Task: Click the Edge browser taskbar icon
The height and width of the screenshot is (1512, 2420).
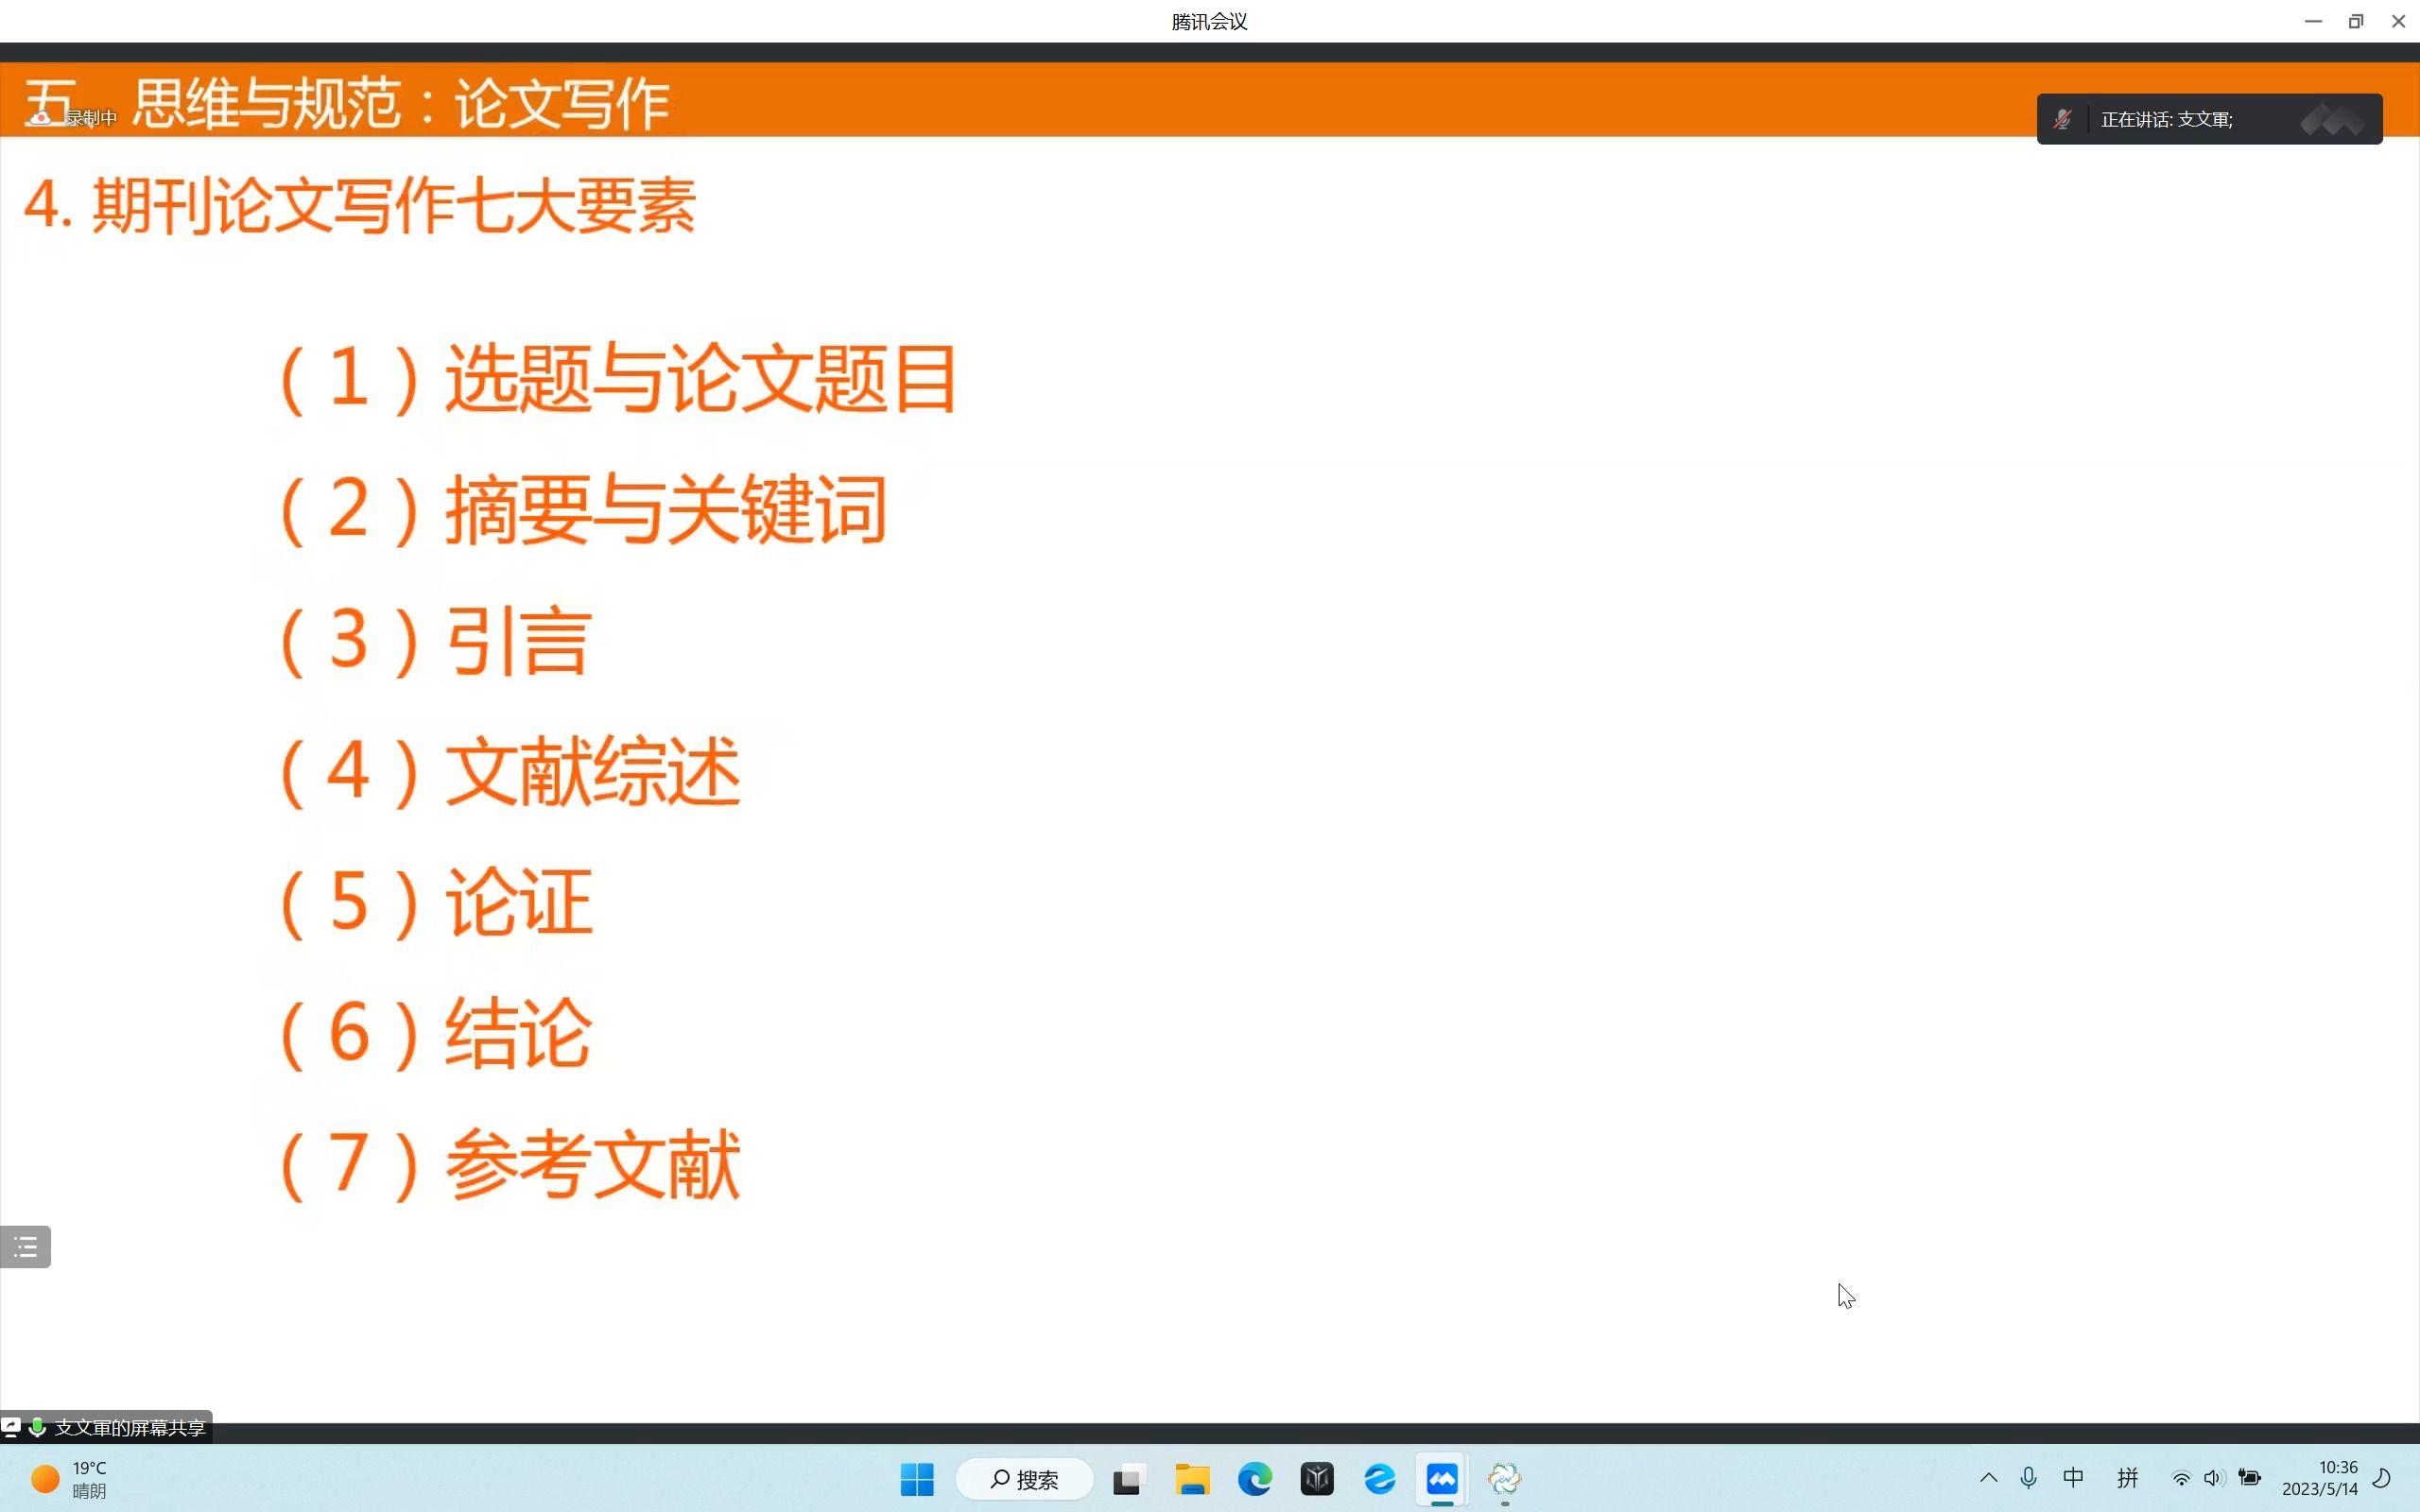Action: 1254,1479
